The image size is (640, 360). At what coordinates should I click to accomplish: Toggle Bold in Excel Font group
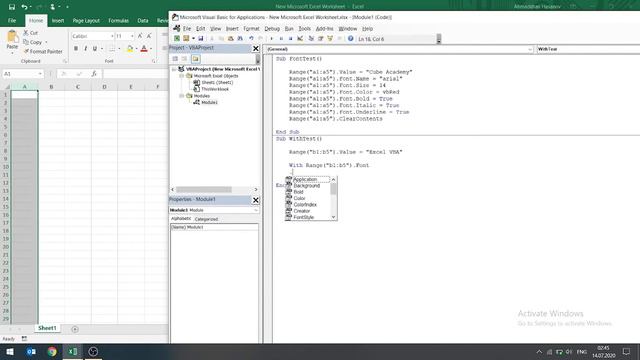[76, 49]
